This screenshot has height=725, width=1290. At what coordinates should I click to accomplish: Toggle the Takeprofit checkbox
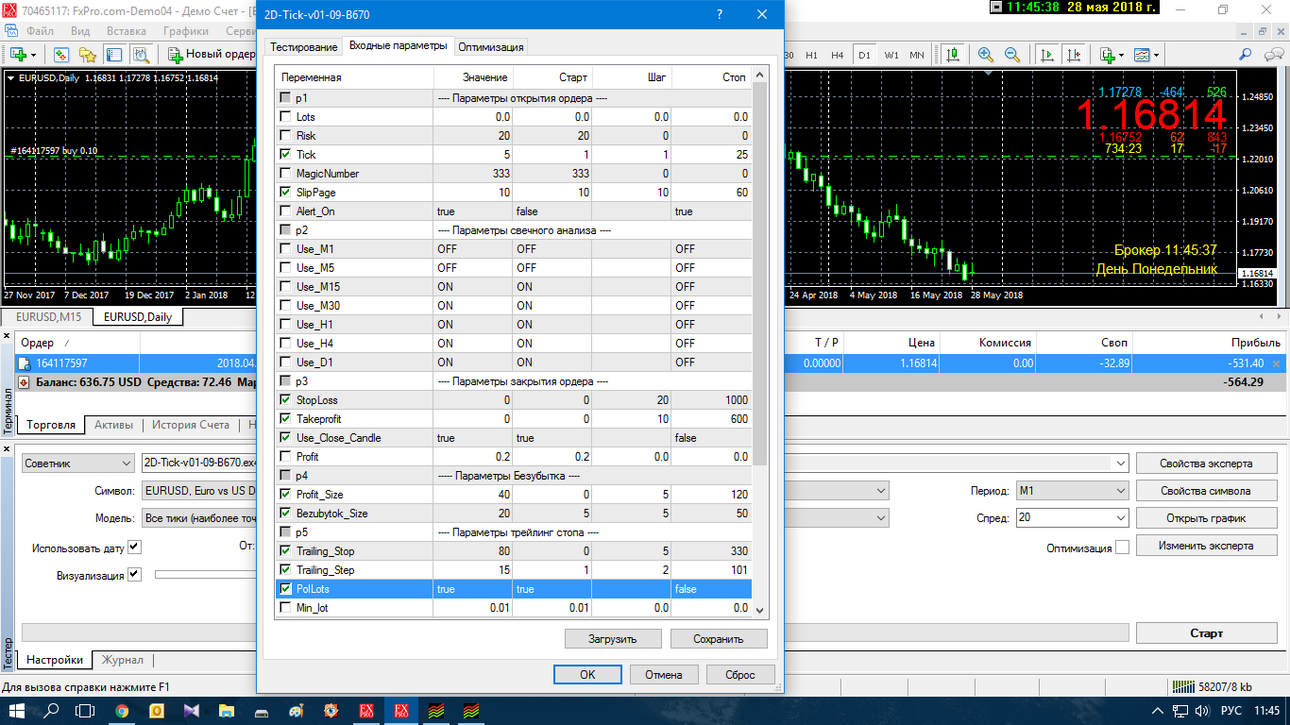286,419
